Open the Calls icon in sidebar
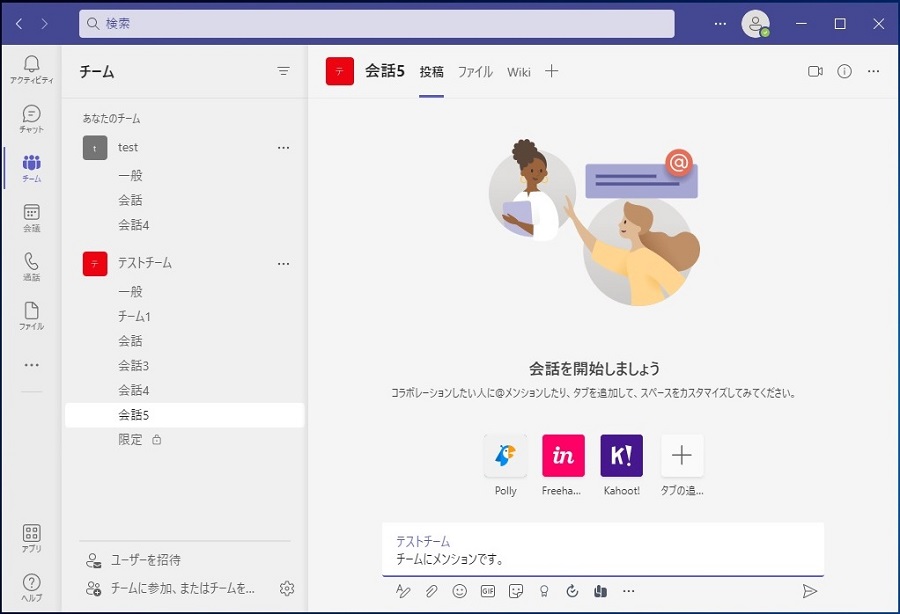 [x=31, y=266]
